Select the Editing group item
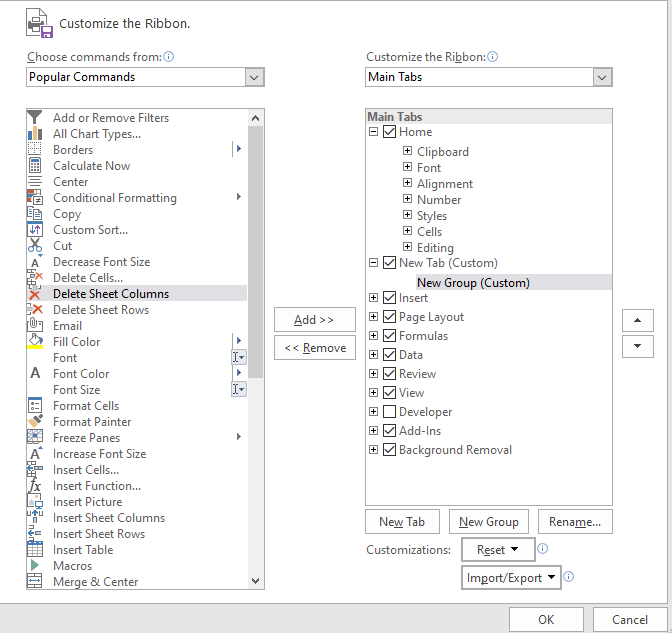Screen dimensions: 672x633 [x=435, y=247]
